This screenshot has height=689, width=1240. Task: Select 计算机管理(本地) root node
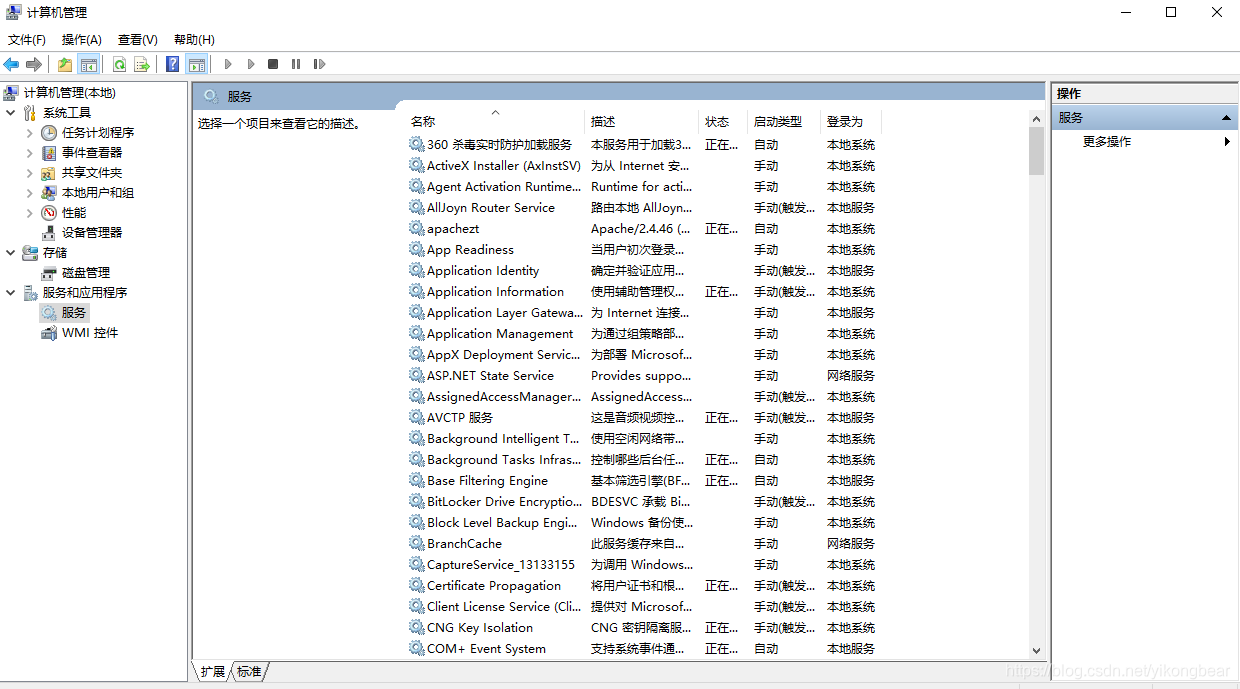(69, 93)
